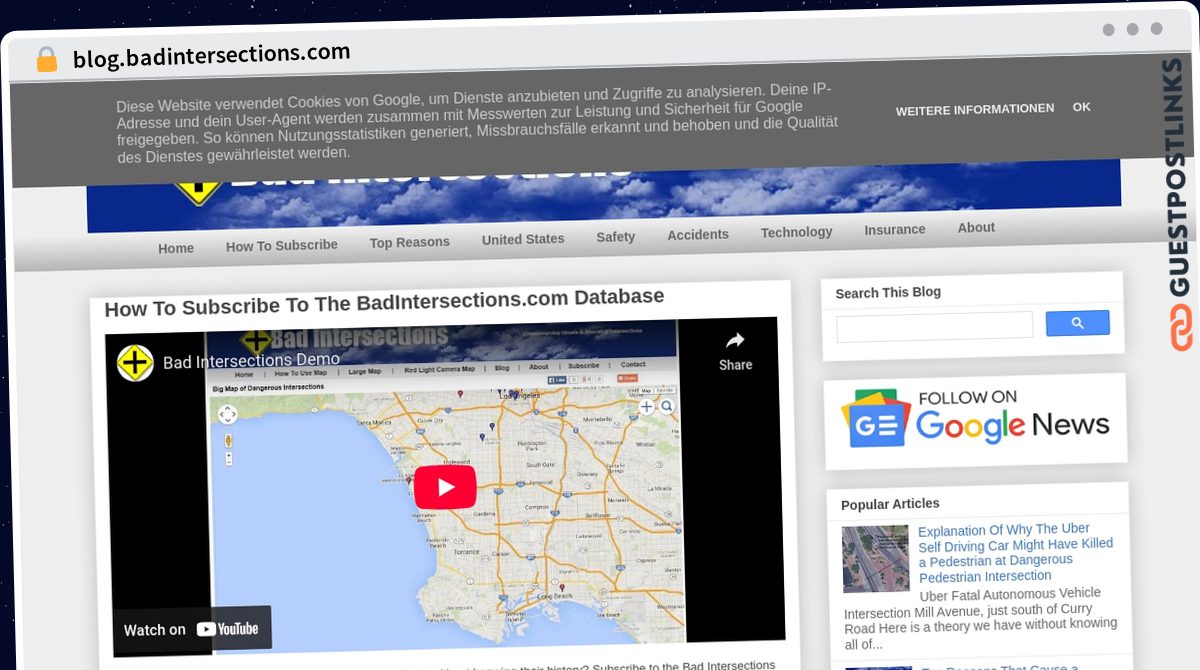Open the Safety category

tap(616, 237)
